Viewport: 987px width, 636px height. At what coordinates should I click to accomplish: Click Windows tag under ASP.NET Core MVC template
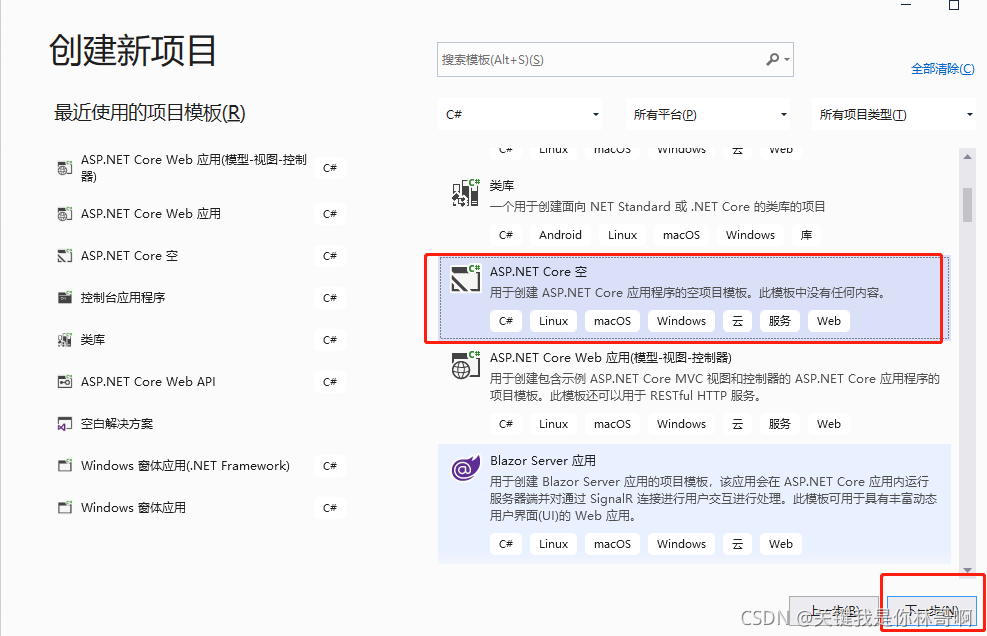click(681, 424)
